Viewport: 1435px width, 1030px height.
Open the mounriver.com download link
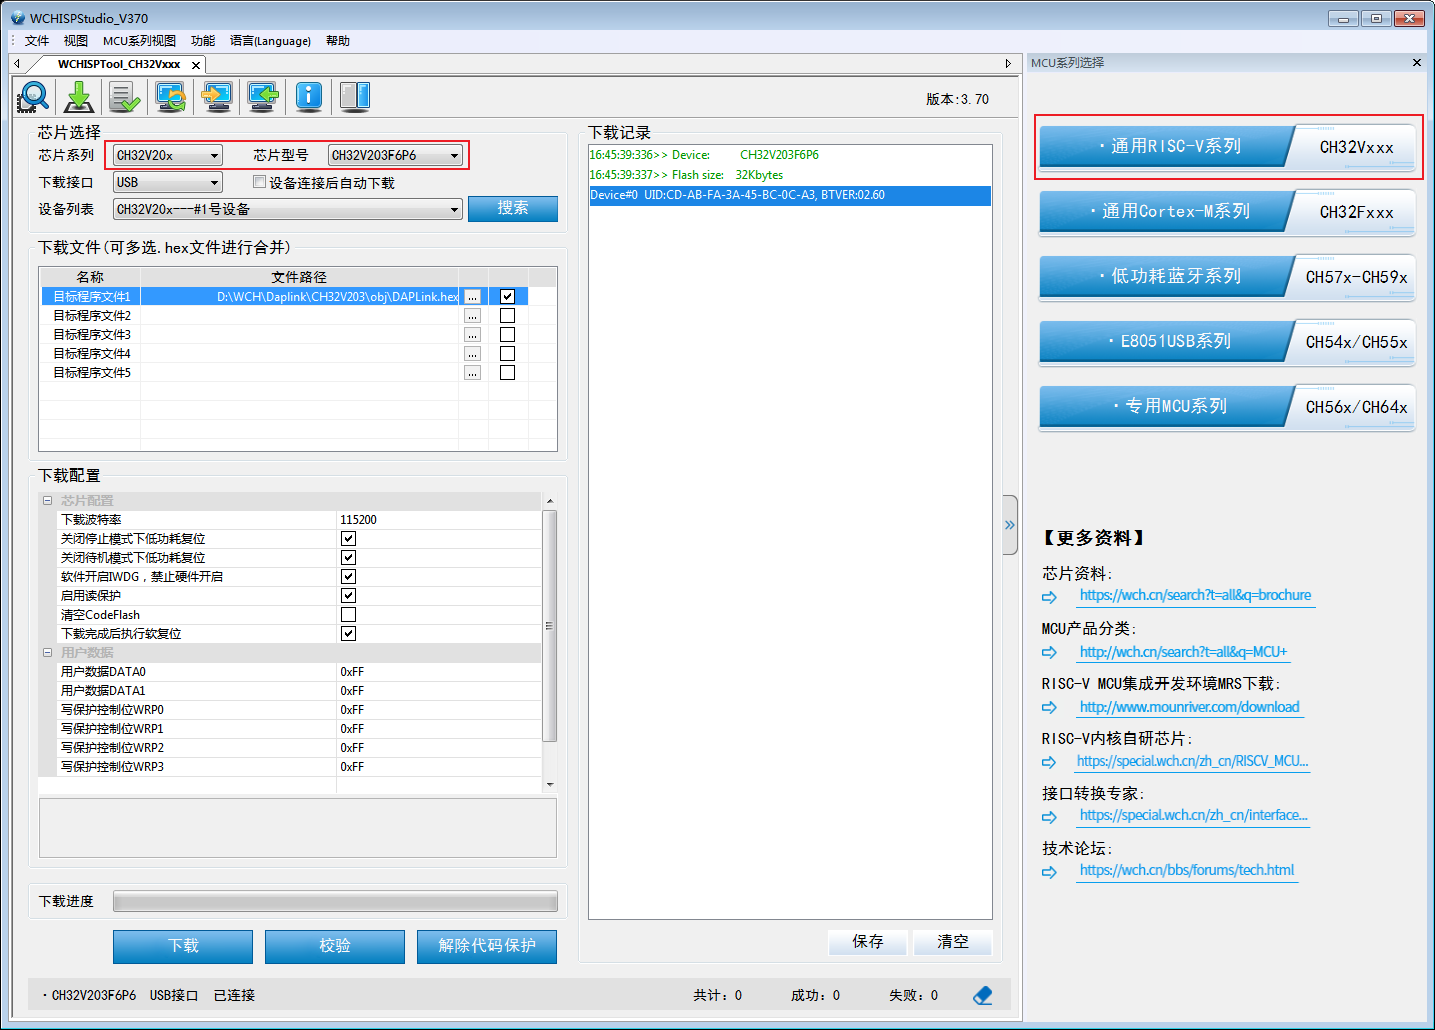pyautogui.click(x=1189, y=707)
